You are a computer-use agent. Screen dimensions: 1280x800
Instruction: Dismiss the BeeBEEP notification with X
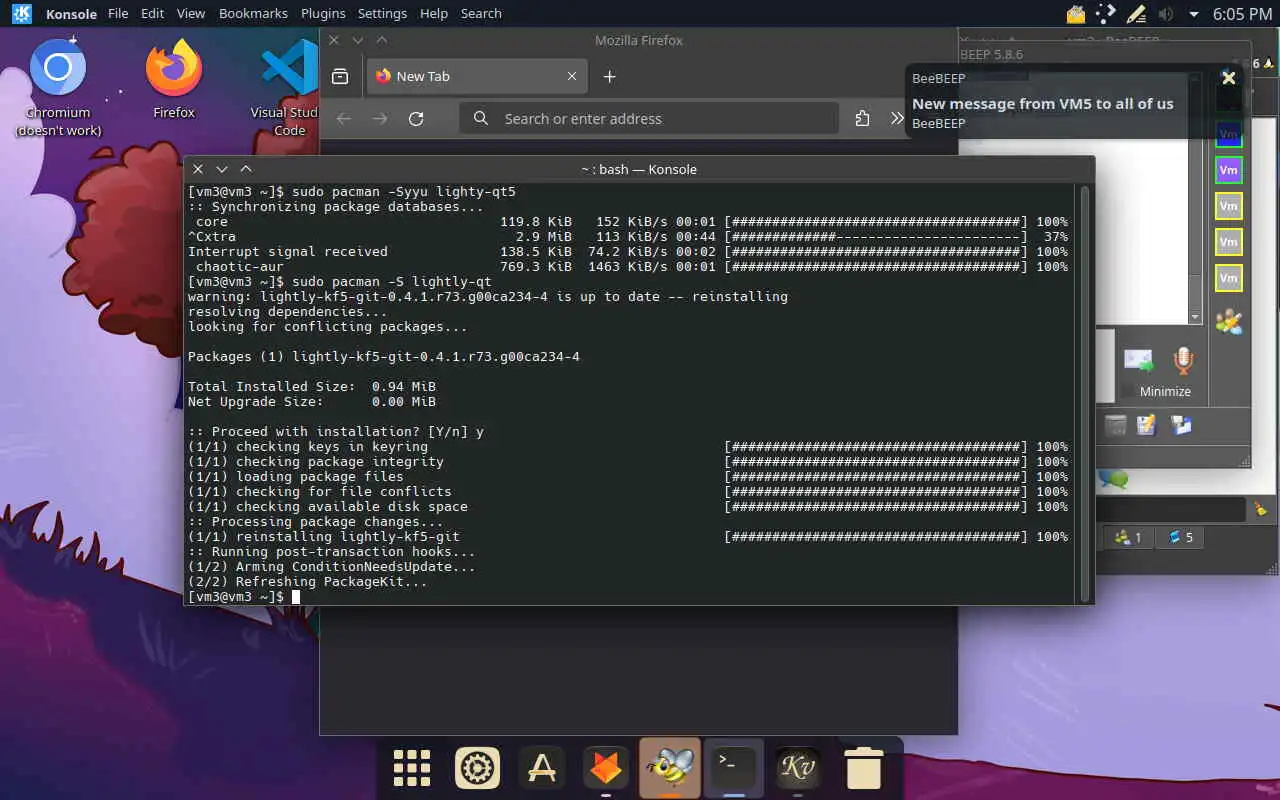coord(1229,77)
